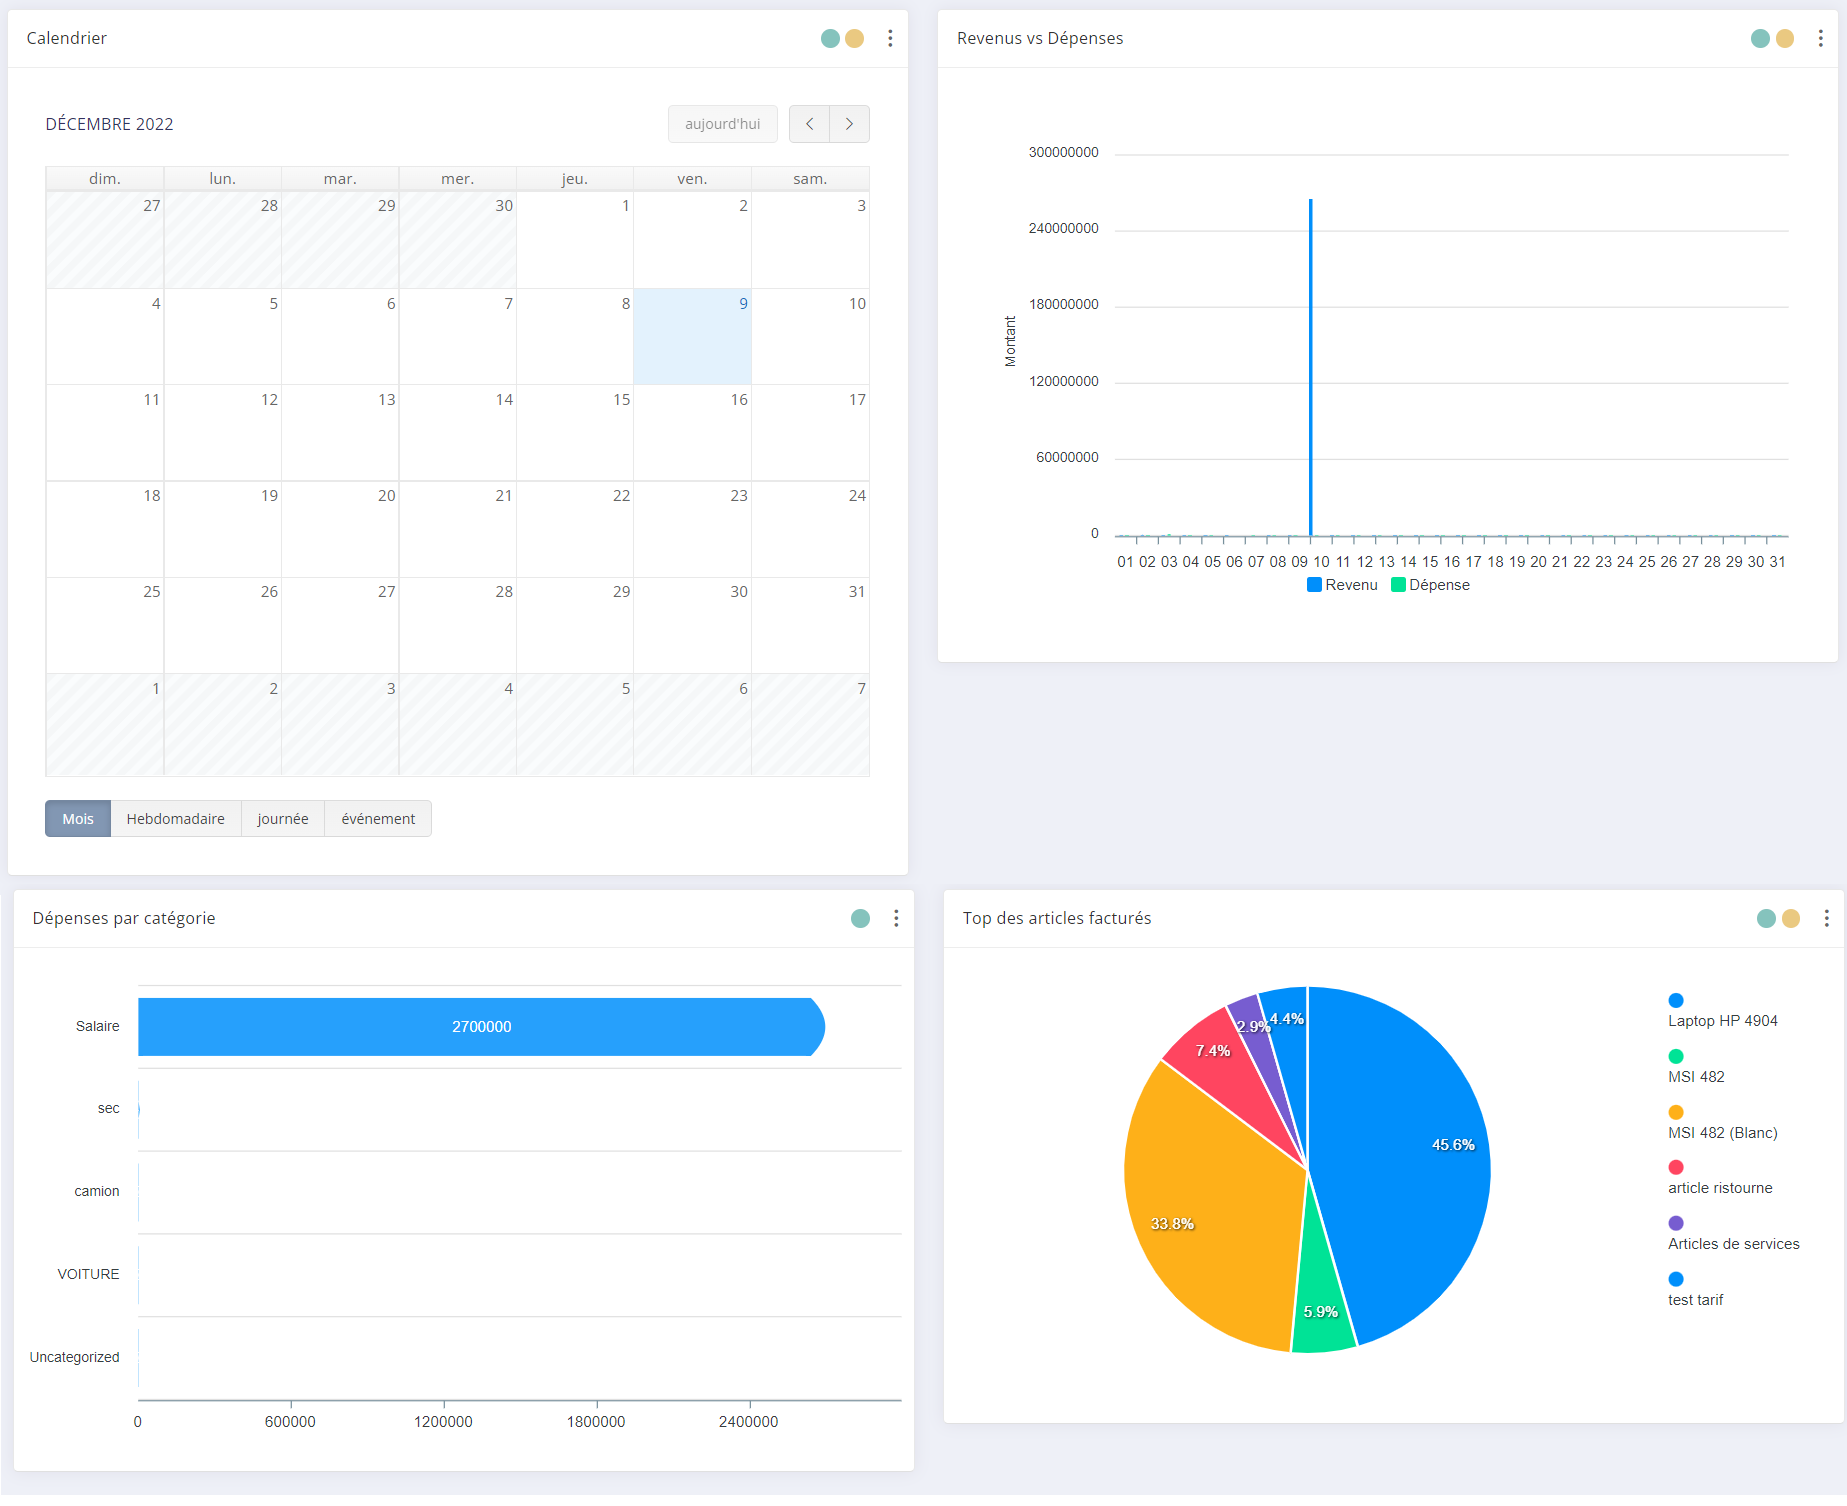Image resolution: width=1847 pixels, height=1506 pixels.
Task: Toggle Dépense series in chart legend
Action: point(1430,585)
